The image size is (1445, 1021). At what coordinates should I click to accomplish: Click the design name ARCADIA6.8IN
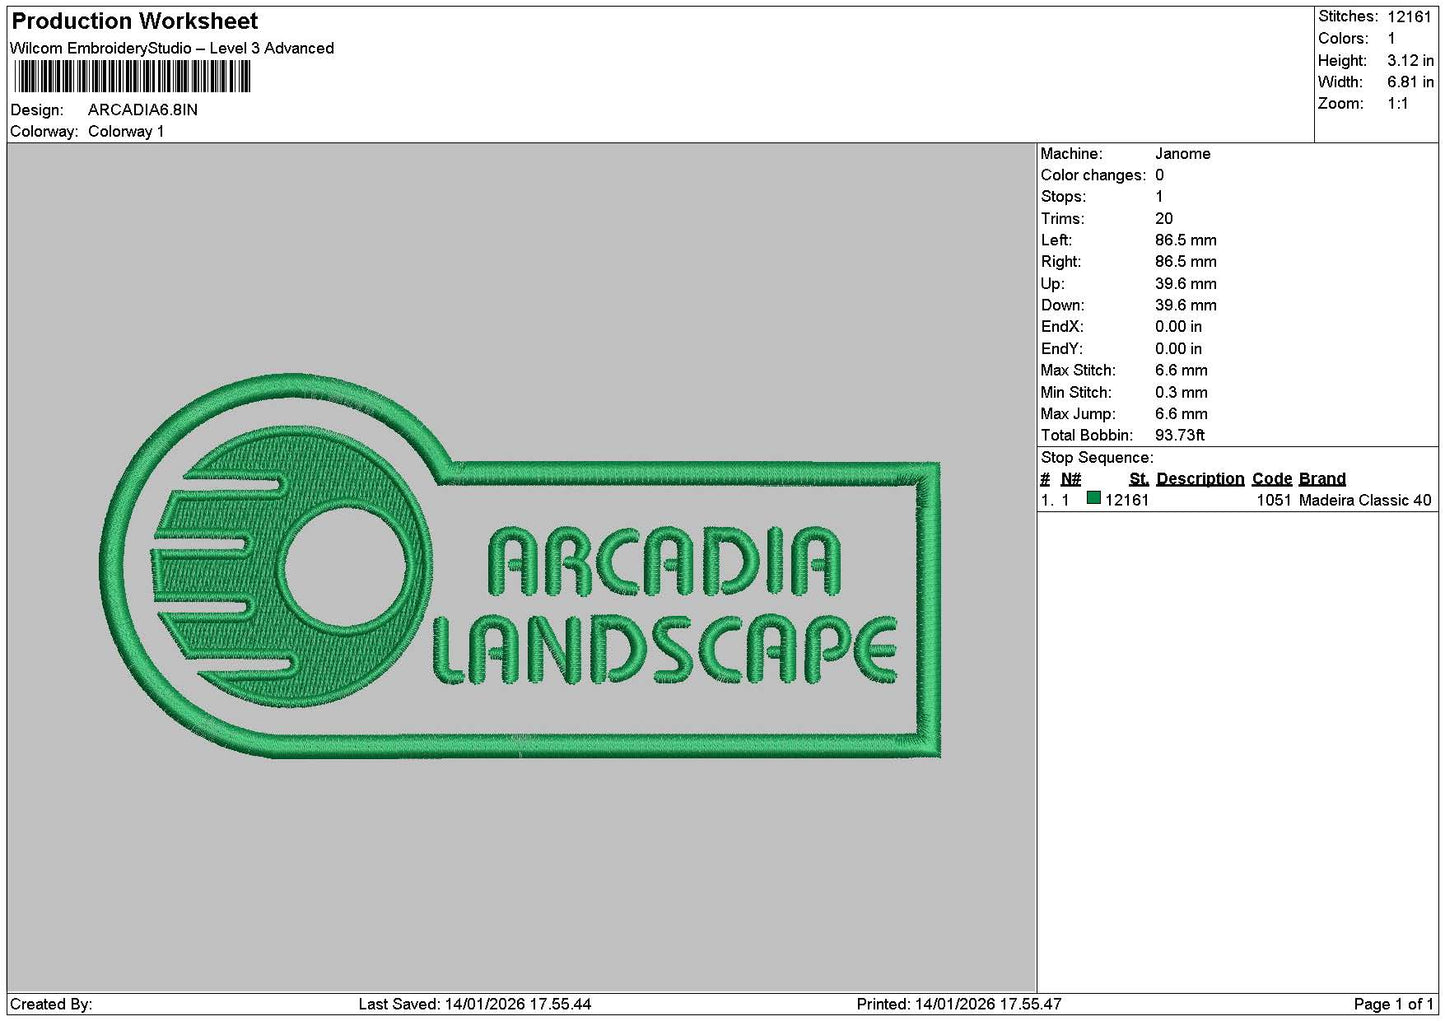tap(143, 110)
